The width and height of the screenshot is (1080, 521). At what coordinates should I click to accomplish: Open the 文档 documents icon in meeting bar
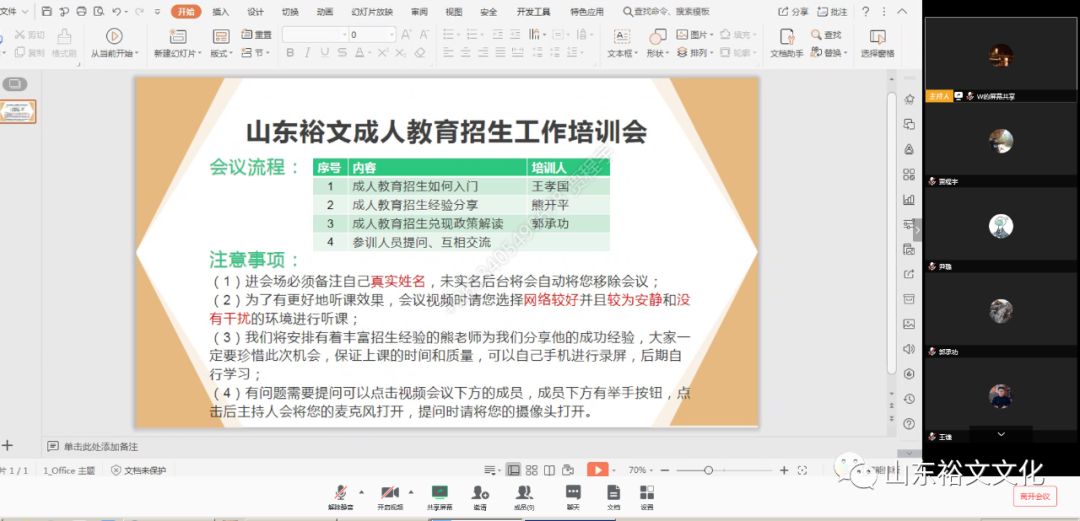coord(613,492)
